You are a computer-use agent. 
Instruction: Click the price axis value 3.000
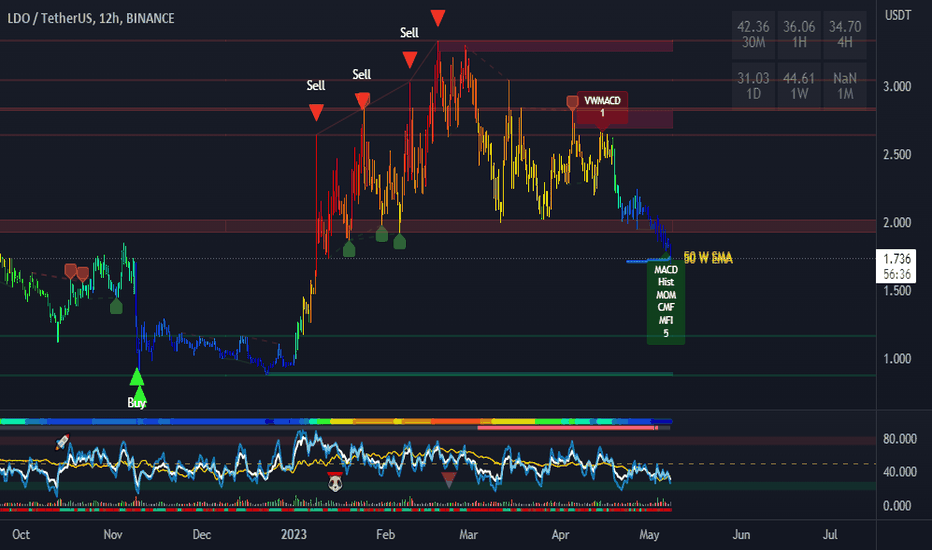(x=897, y=87)
